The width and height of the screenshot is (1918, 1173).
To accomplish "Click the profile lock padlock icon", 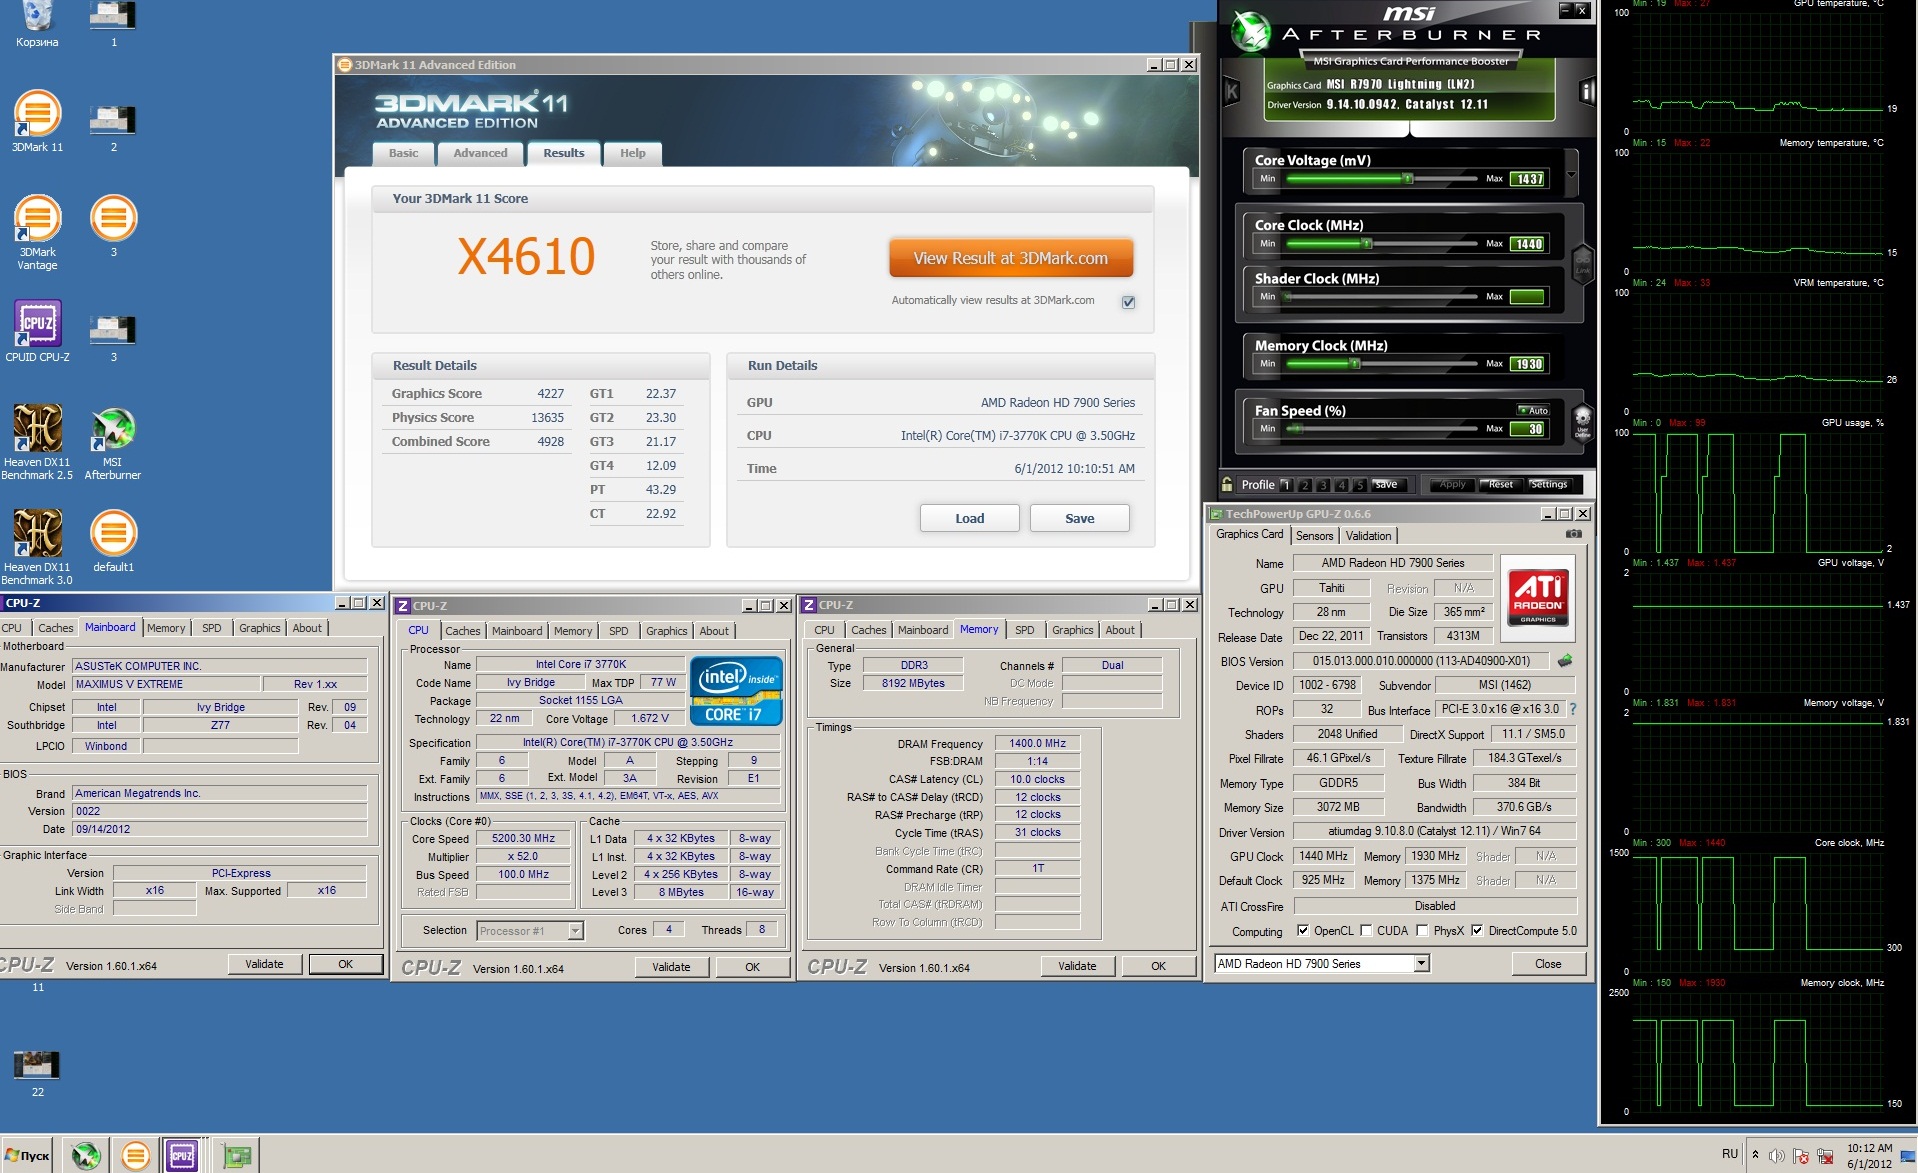I will pyautogui.click(x=1227, y=485).
